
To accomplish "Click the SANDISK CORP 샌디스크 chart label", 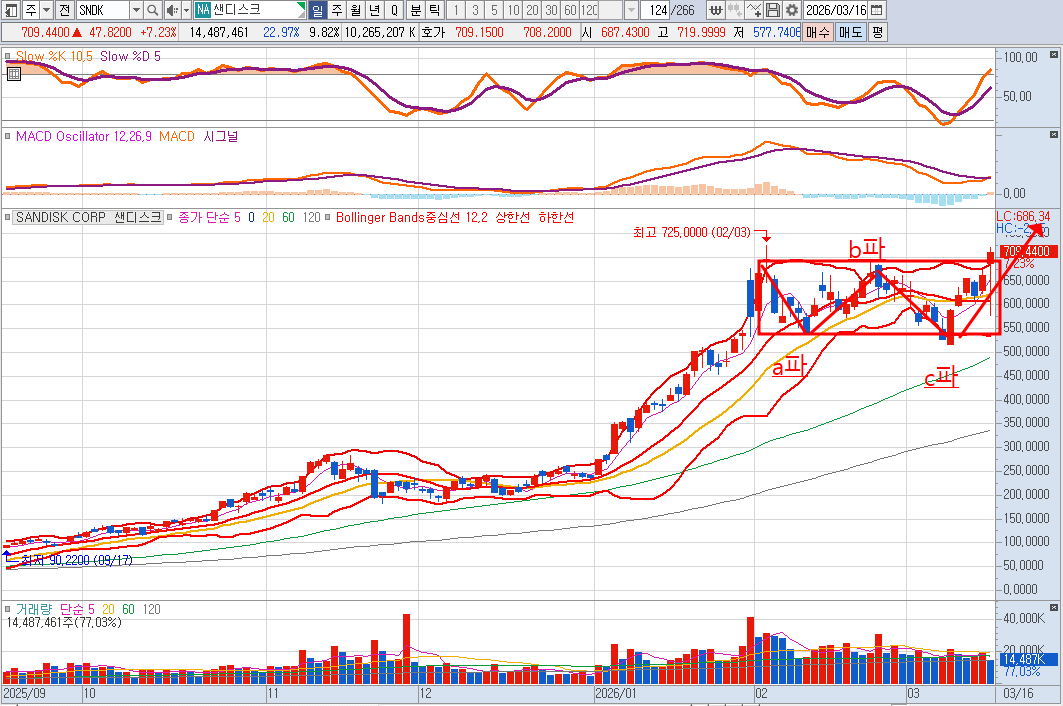I will (88, 216).
